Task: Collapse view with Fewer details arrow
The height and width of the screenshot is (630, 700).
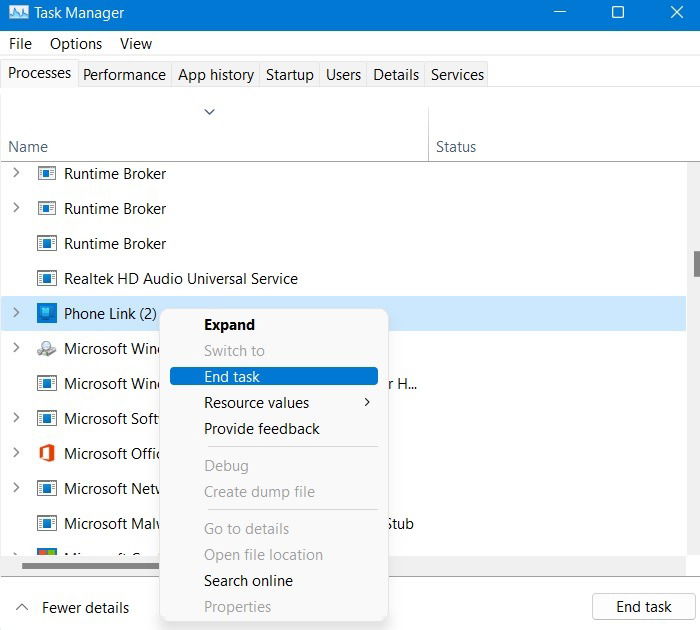Action: pyautogui.click(x=20, y=607)
